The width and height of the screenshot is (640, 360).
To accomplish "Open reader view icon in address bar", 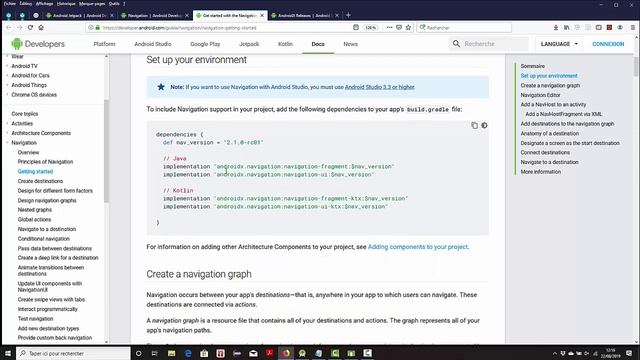I will click(356, 27).
